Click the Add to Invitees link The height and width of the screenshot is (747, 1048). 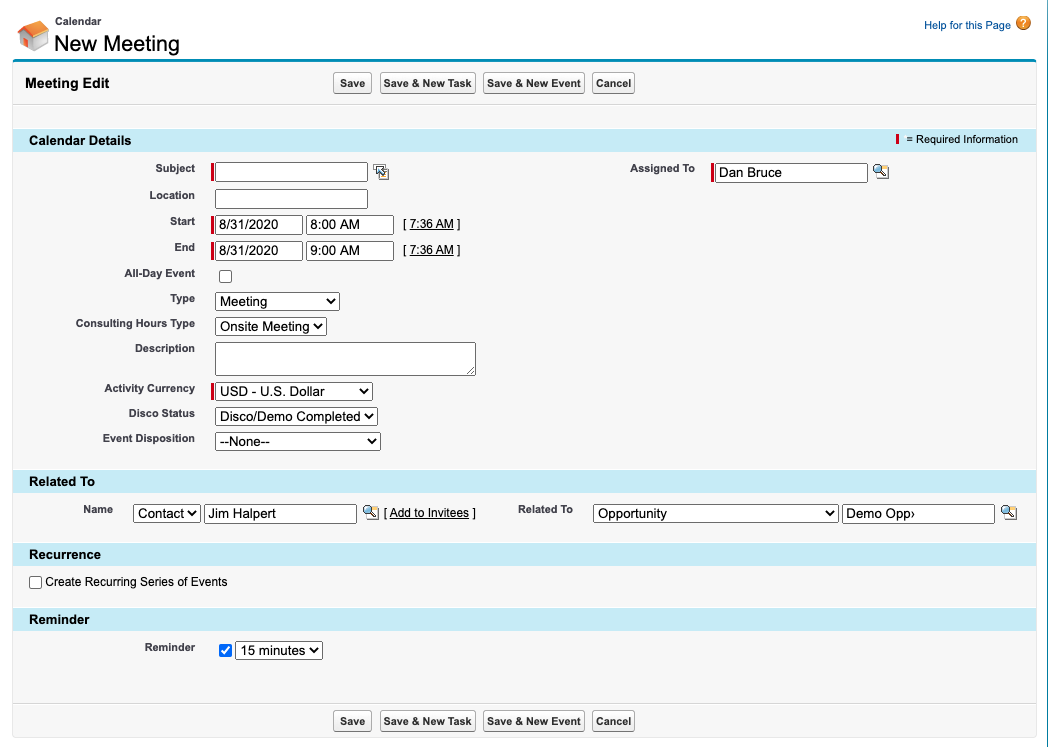pyautogui.click(x=429, y=512)
